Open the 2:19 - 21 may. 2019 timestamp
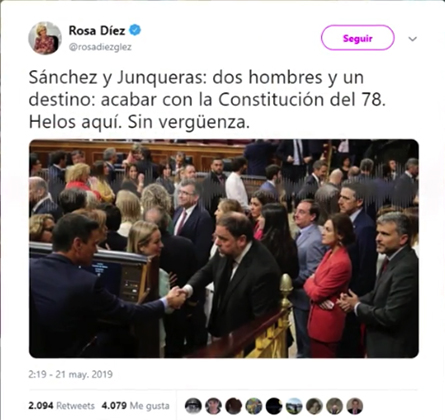This screenshot has width=445, height=420. [x=70, y=374]
